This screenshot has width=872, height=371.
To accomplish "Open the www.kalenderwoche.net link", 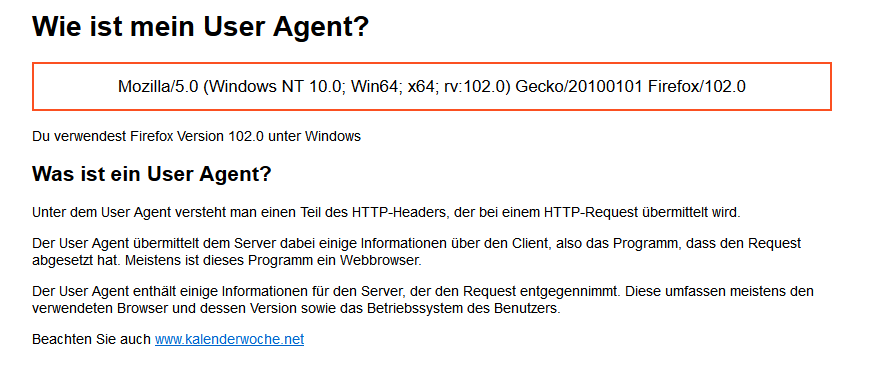I will (229, 339).
